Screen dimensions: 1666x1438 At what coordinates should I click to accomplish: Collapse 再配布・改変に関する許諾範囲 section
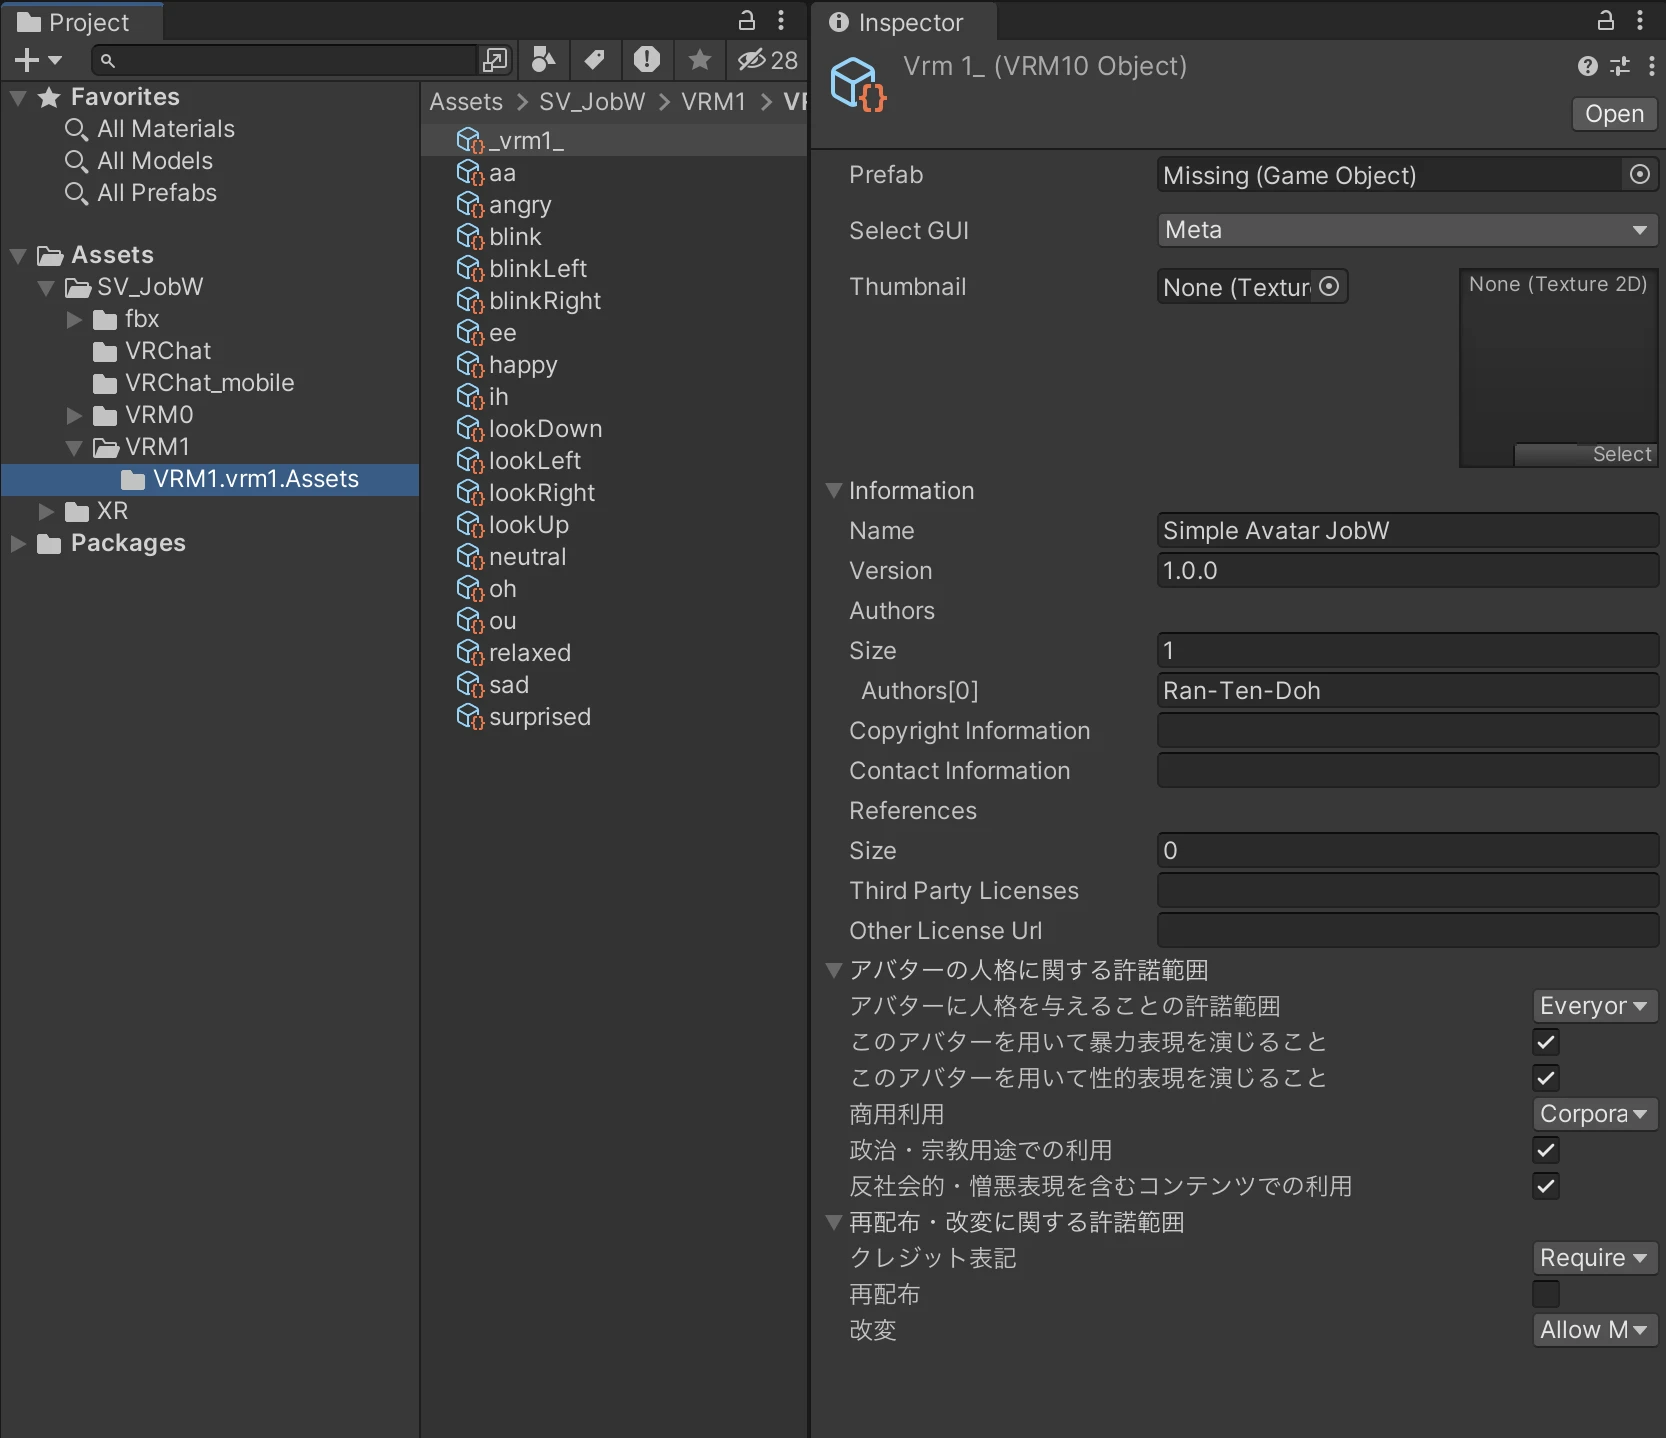click(x=834, y=1222)
